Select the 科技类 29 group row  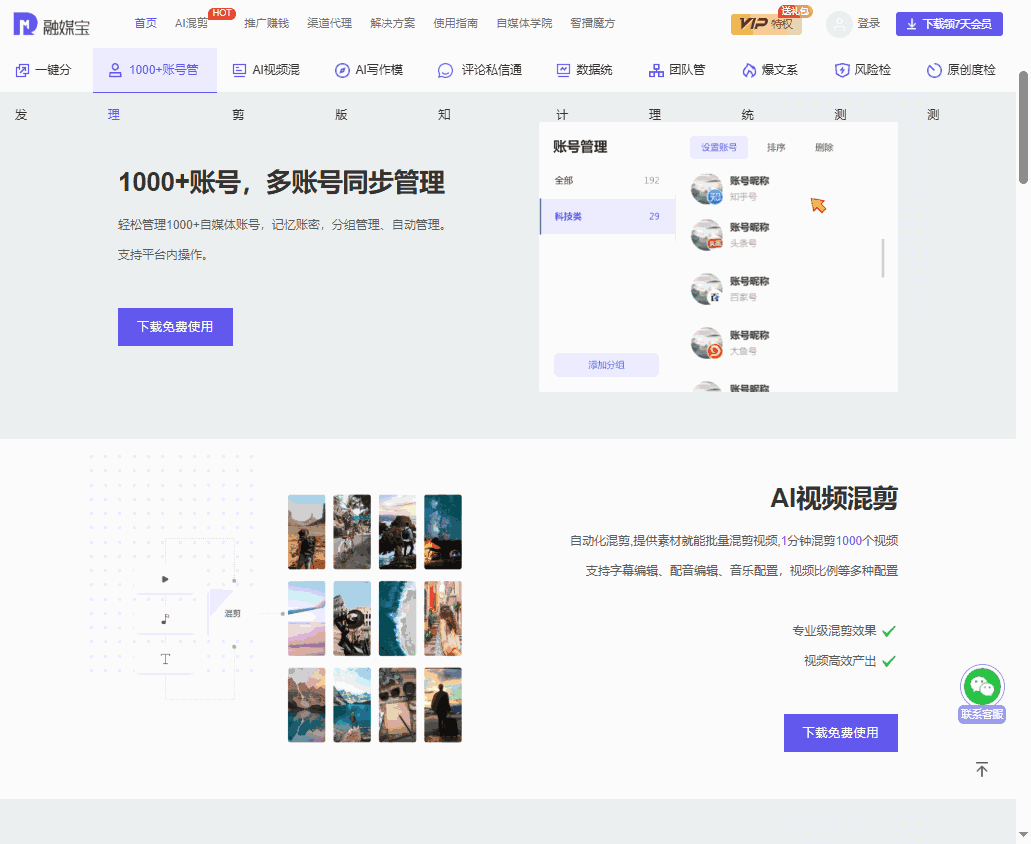[x=608, y=216]
